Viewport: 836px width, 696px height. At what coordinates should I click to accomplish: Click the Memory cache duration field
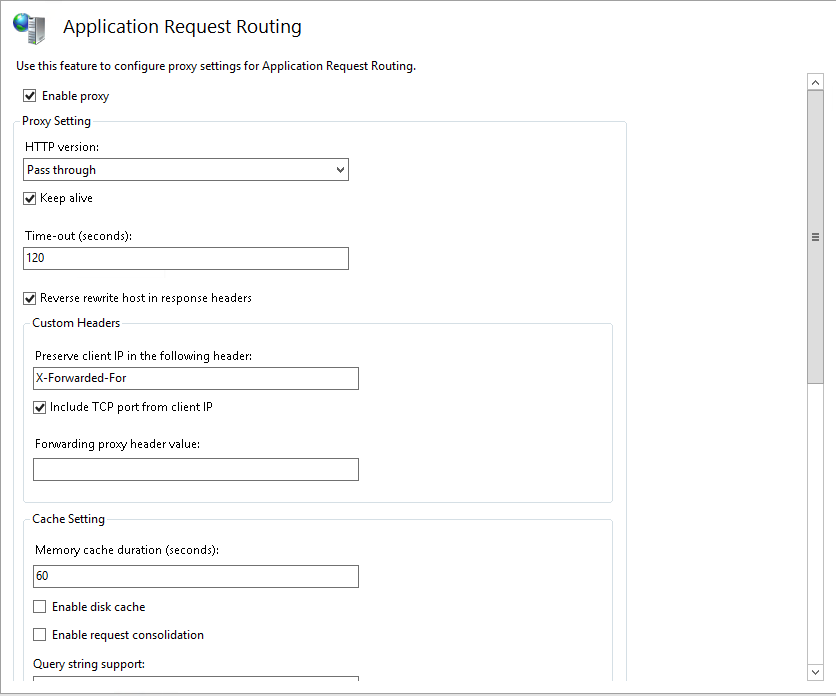pos(196,577)
